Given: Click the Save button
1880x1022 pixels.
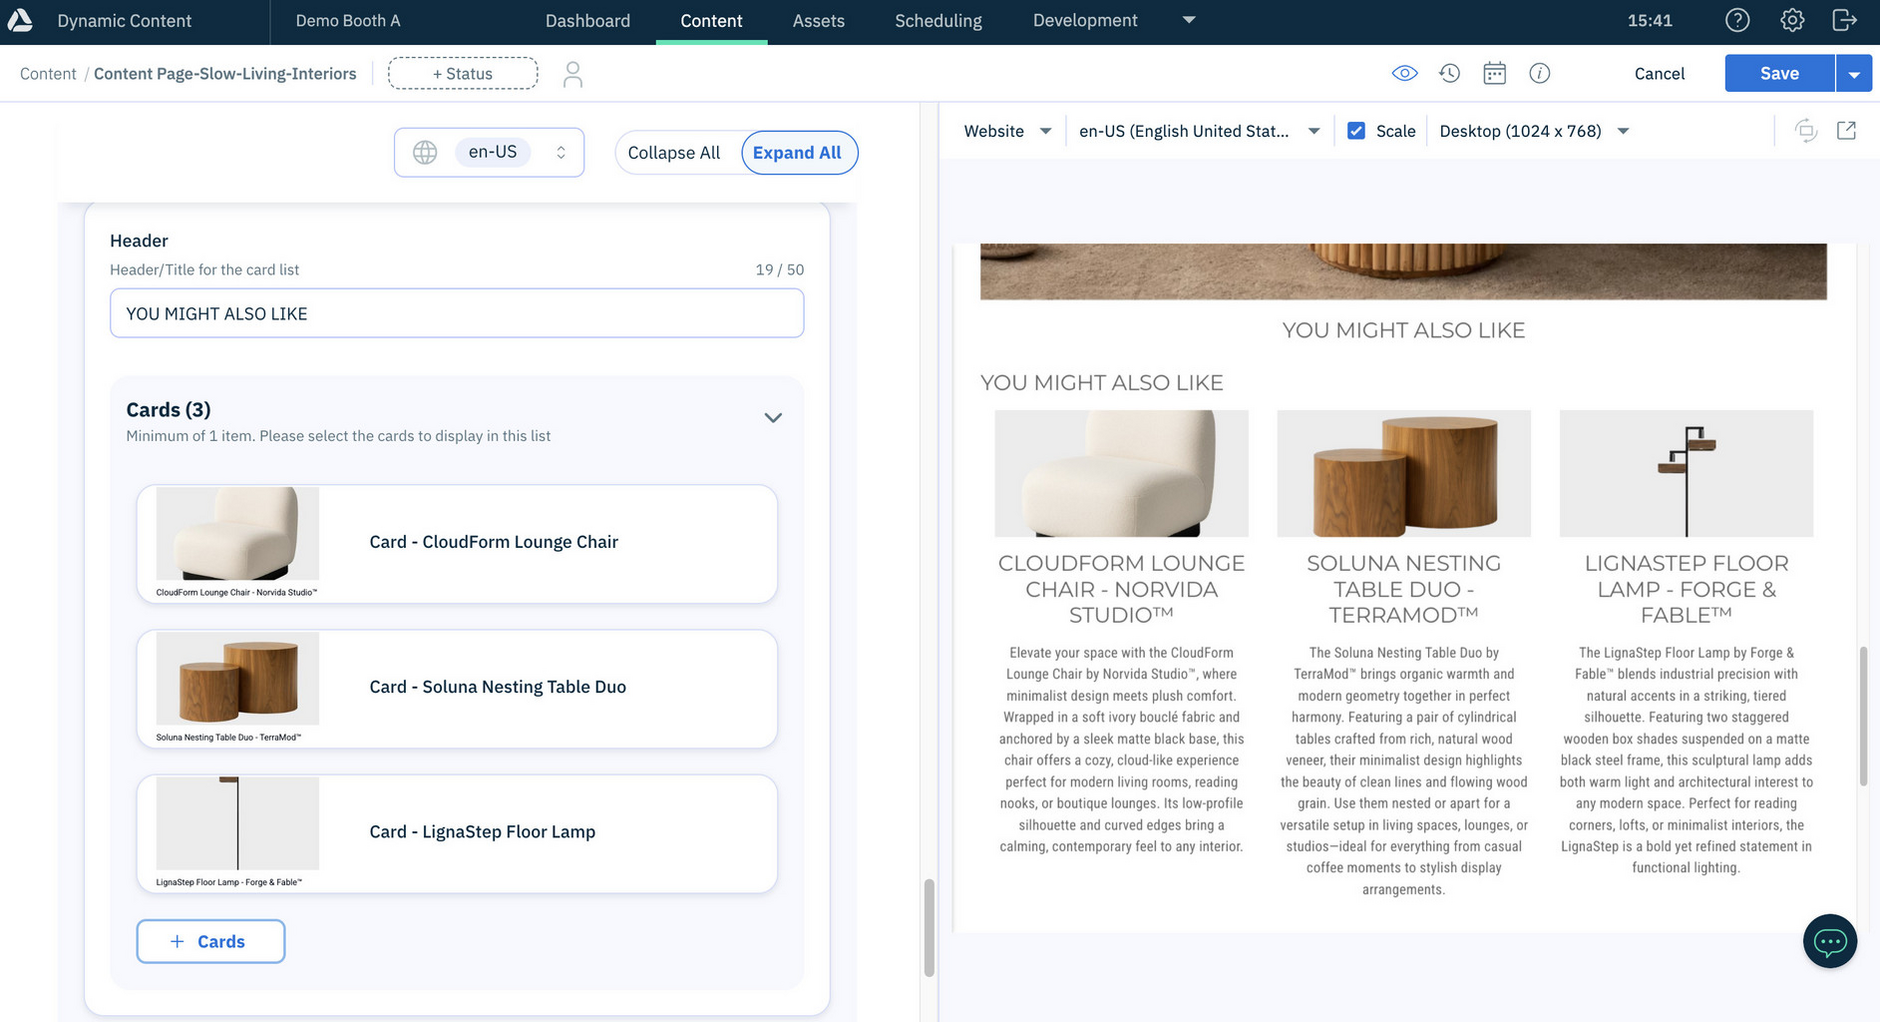Looking at the screenshot, I should pyautogui.click(x=1780, y=74).
